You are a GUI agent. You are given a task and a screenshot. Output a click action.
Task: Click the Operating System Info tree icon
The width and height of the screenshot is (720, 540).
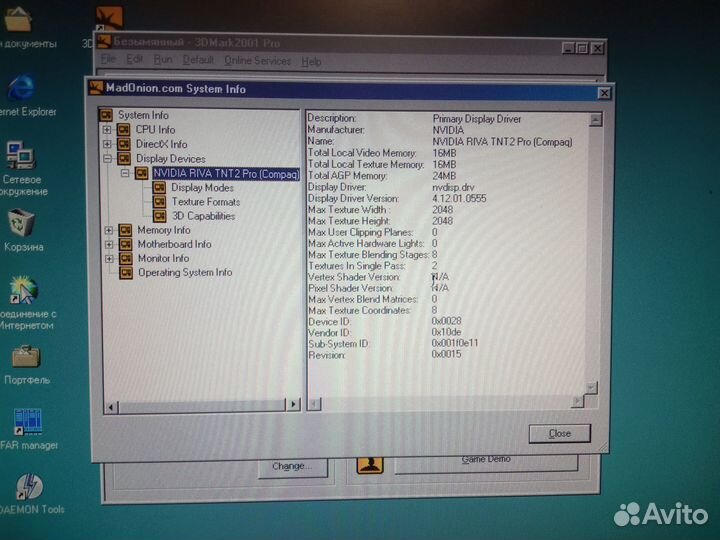click(126, 273)
